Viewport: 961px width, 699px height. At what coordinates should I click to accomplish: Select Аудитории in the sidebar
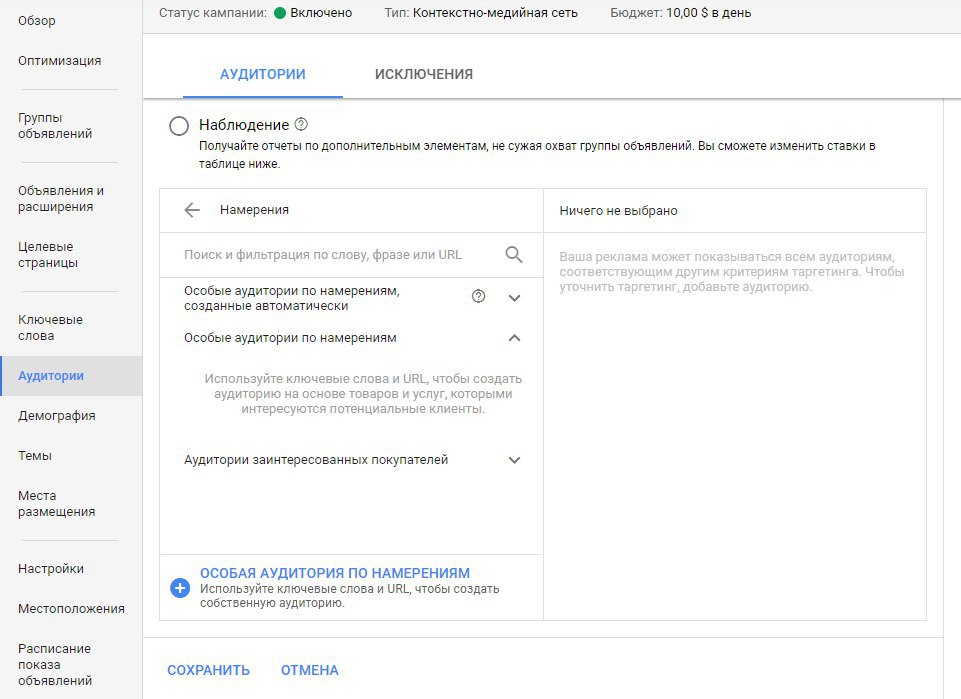pyautogui.click(x=71, y=376)
